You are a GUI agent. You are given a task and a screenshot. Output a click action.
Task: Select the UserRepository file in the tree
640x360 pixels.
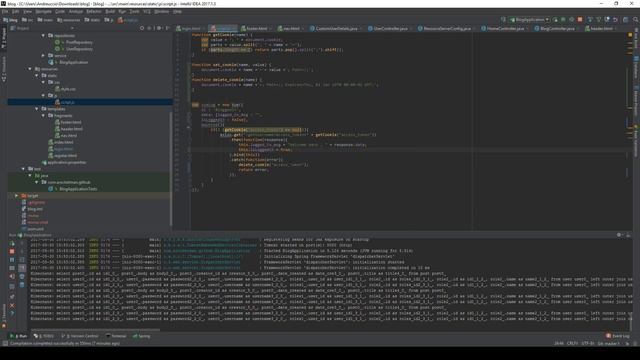(x=73, y=49)
